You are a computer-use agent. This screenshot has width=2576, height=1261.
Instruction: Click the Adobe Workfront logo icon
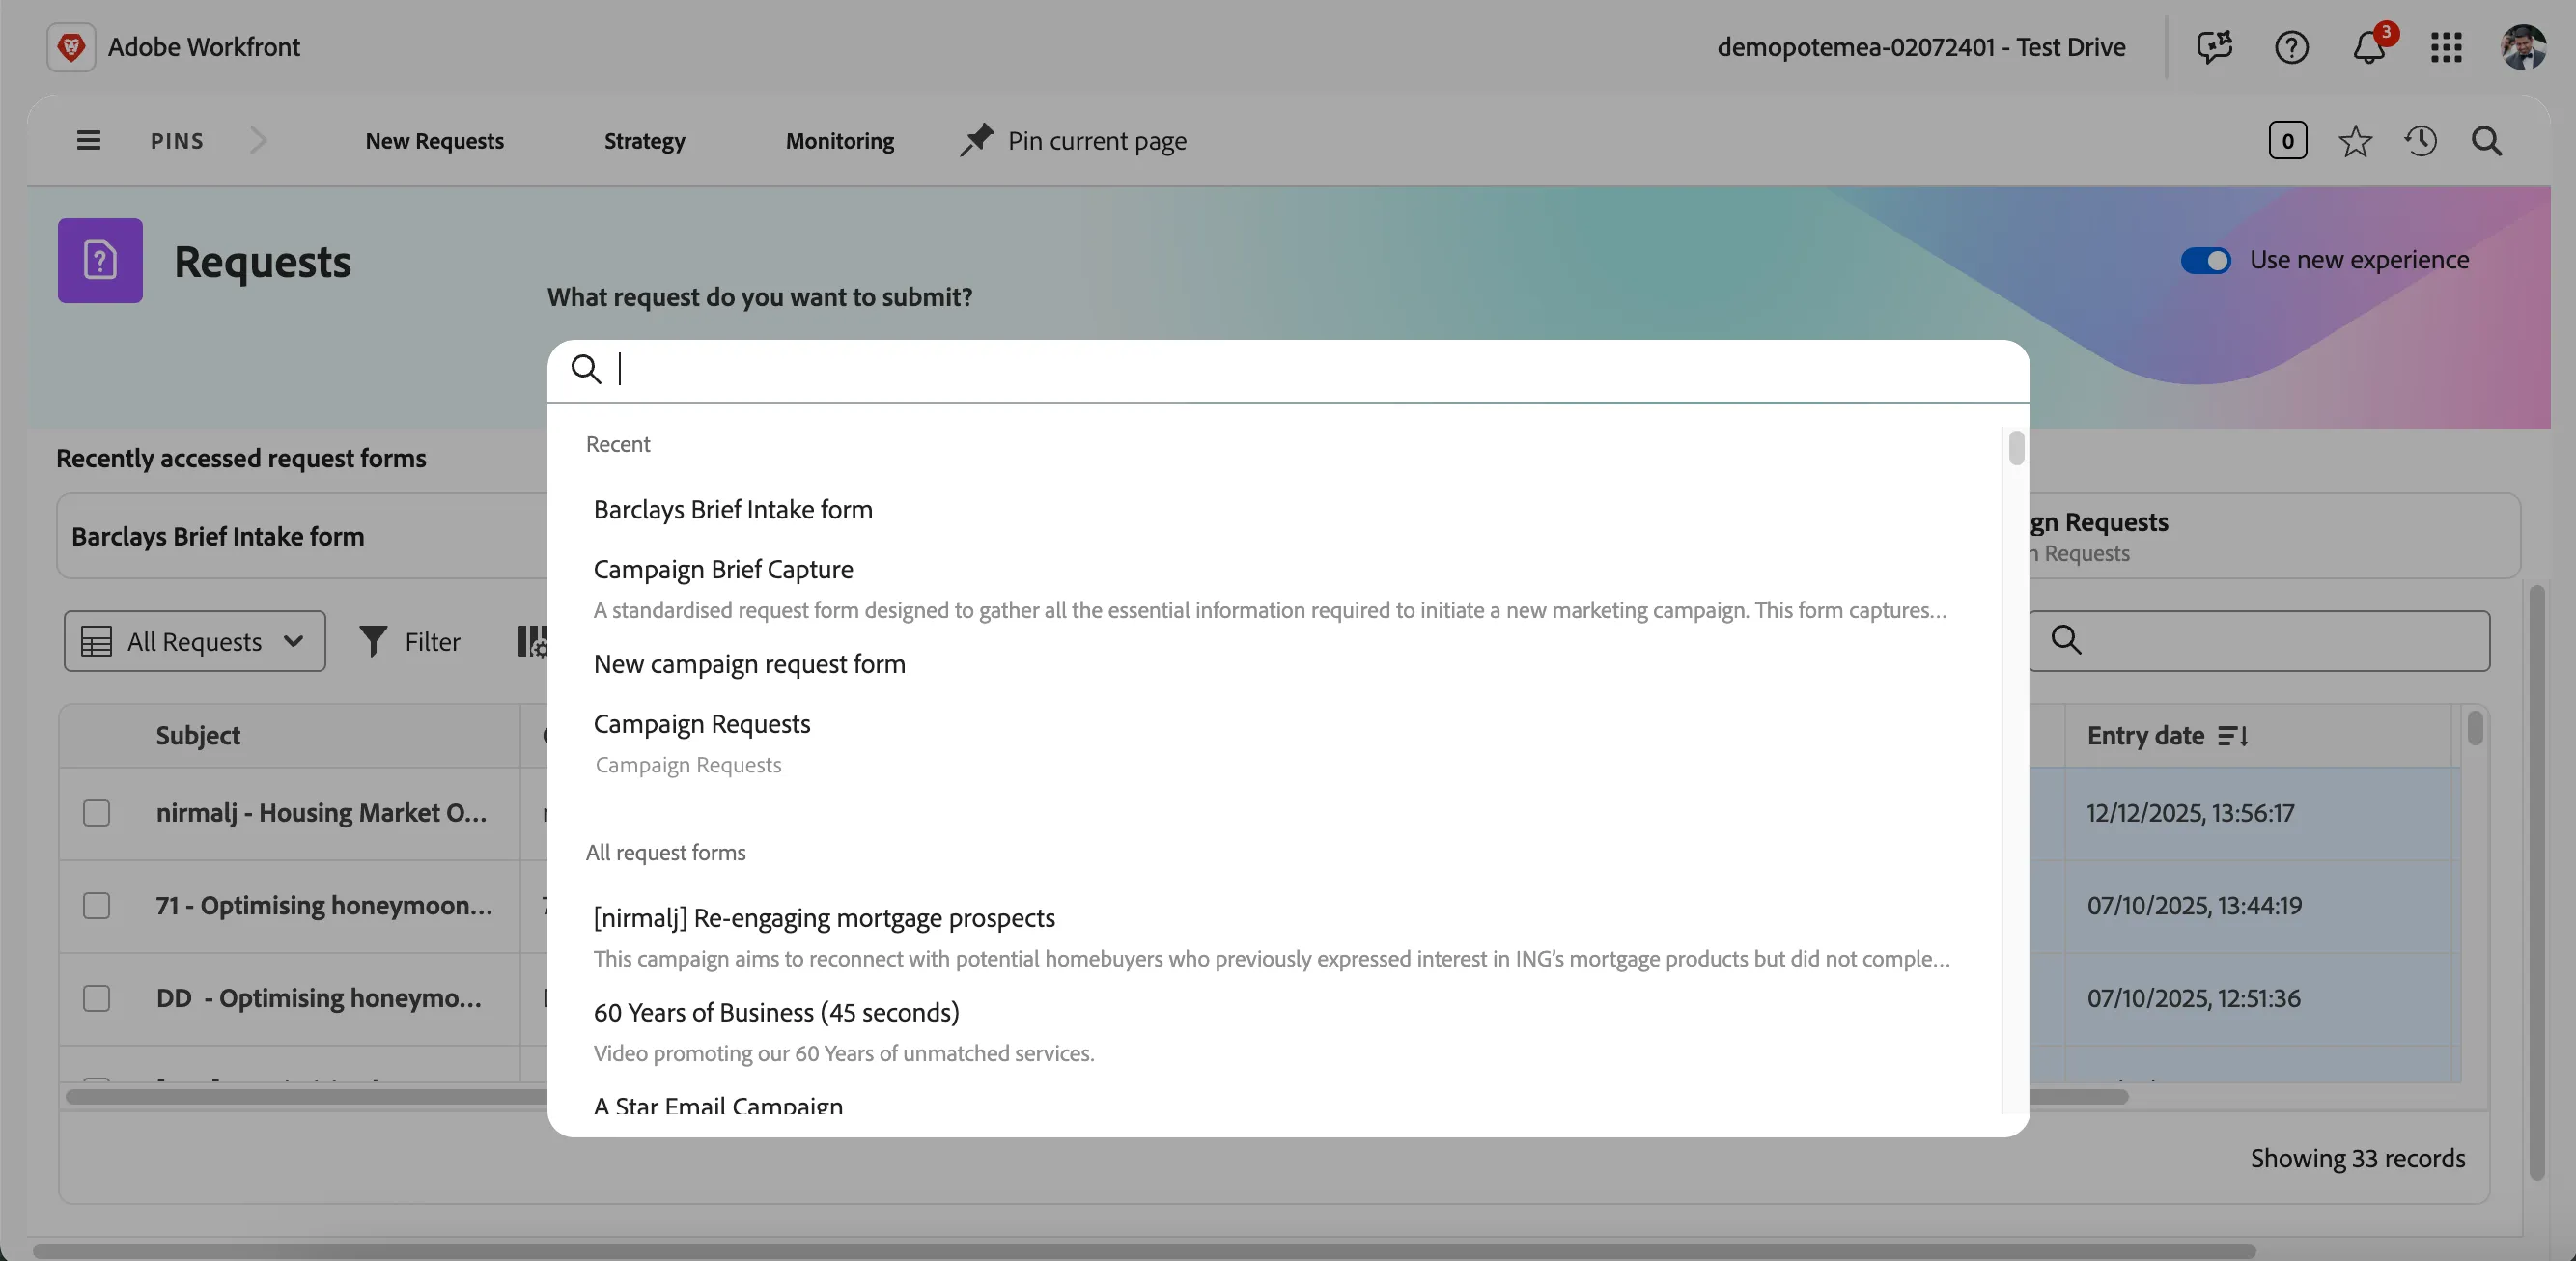71,47
